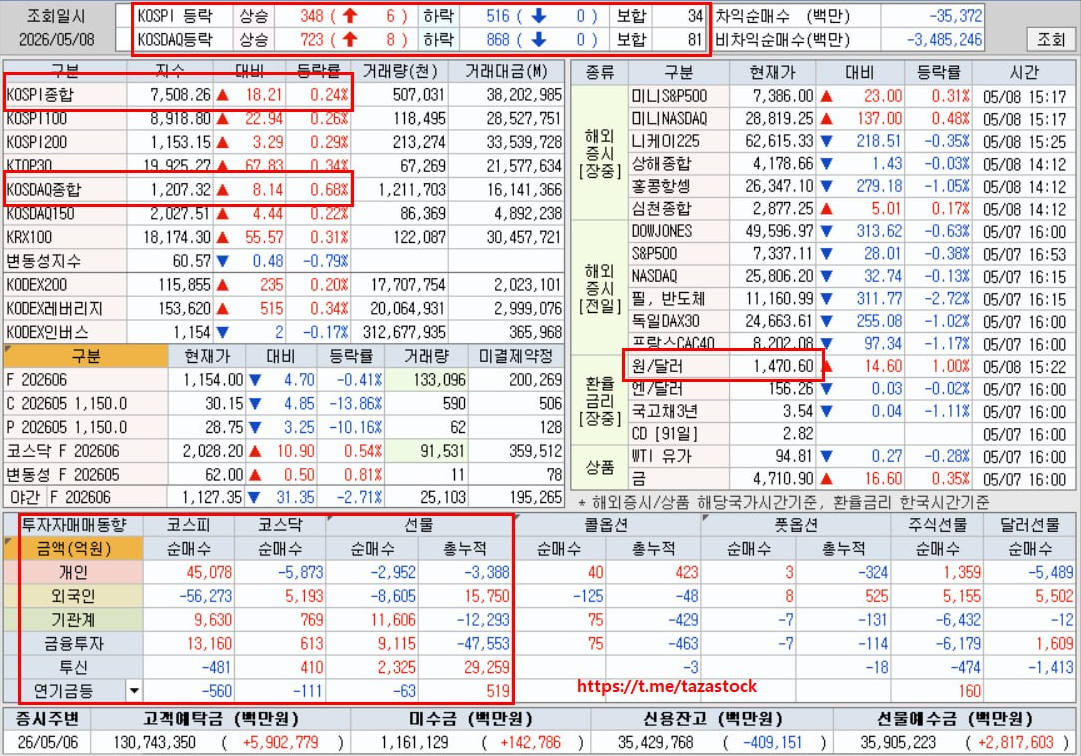1081x756 pixels.
Task: Click the blue triangle in 변동성지수 row
Action: [223, 261]
